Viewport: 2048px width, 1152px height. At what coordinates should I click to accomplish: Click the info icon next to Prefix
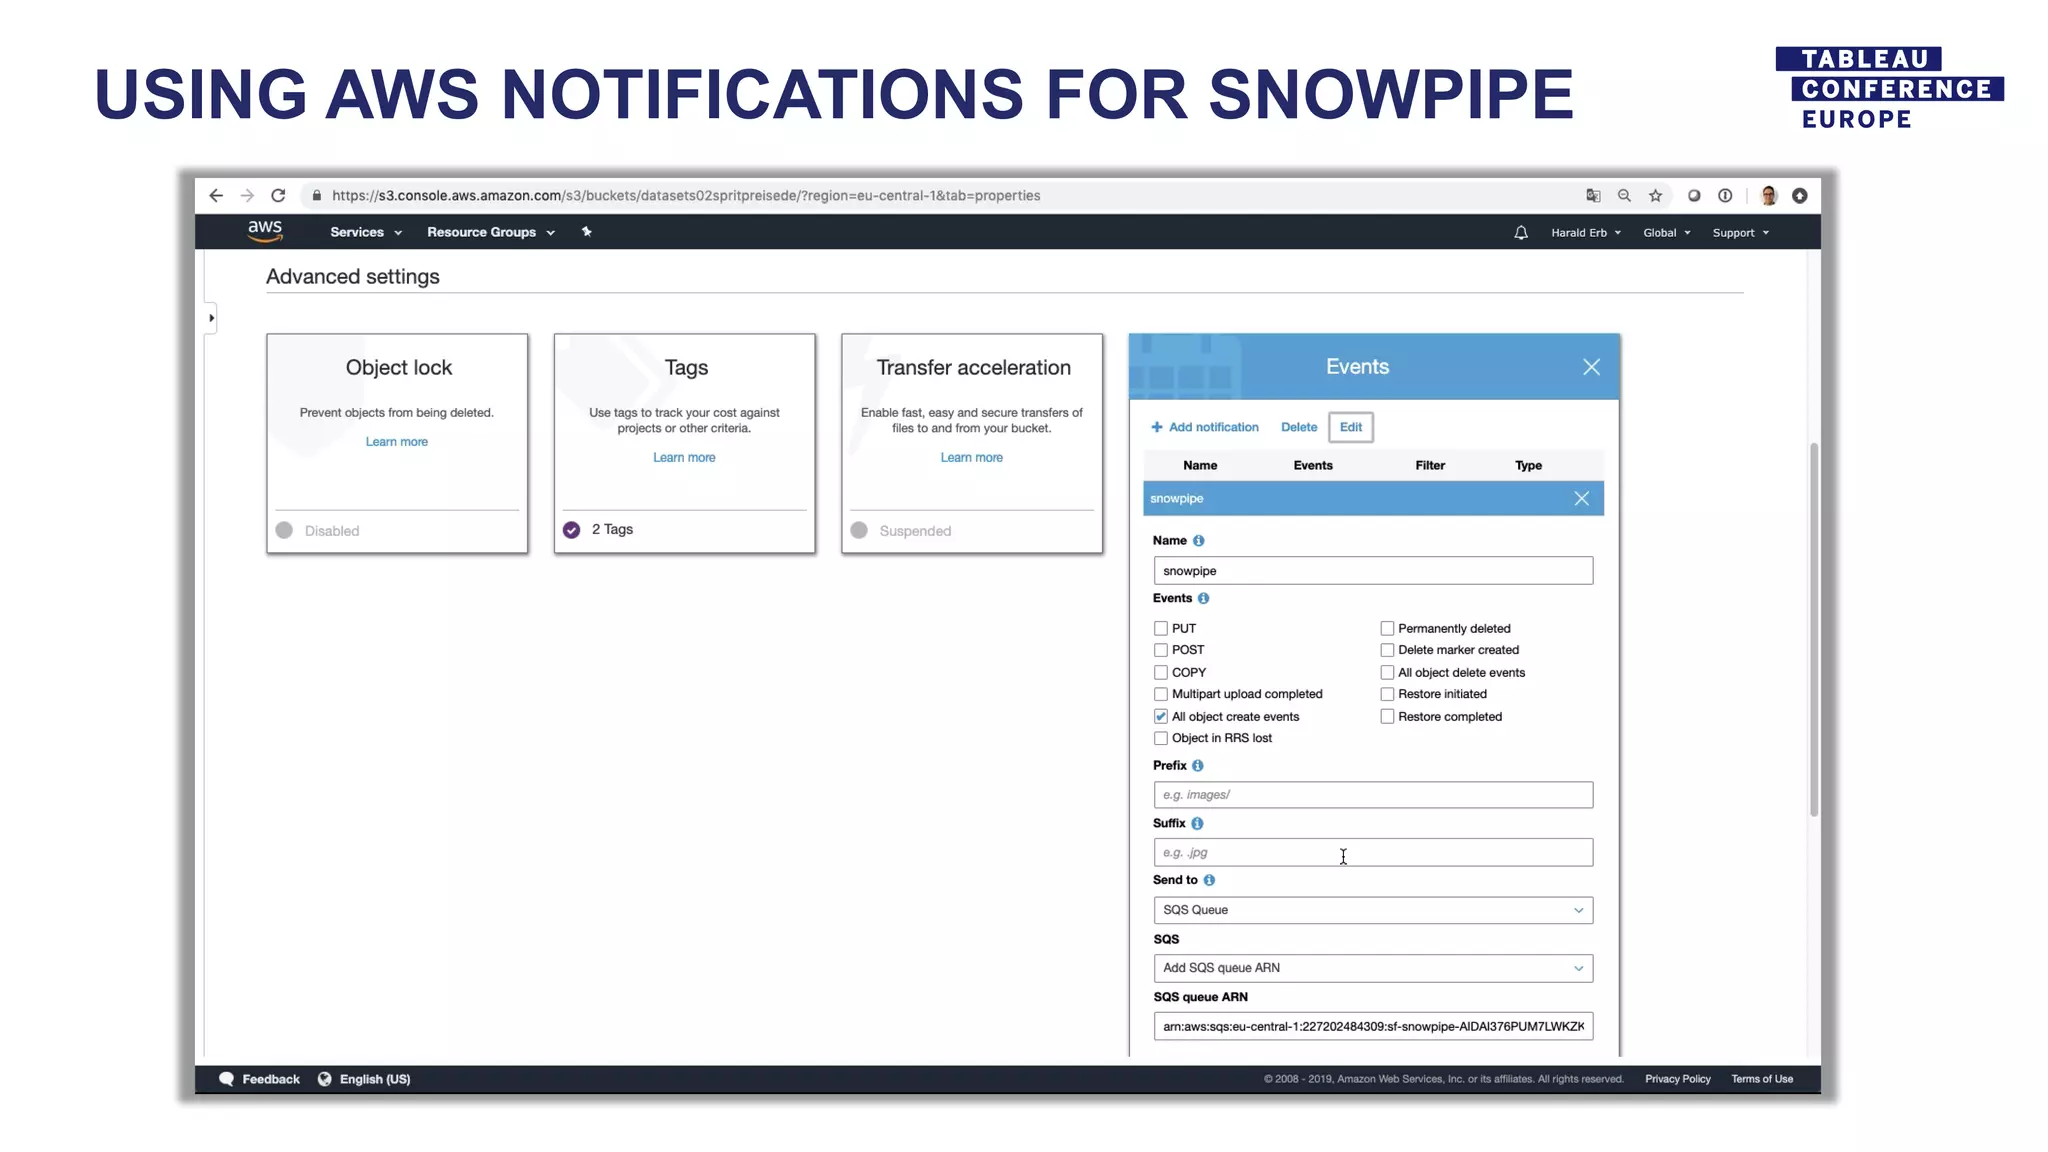coord(1197,766)
